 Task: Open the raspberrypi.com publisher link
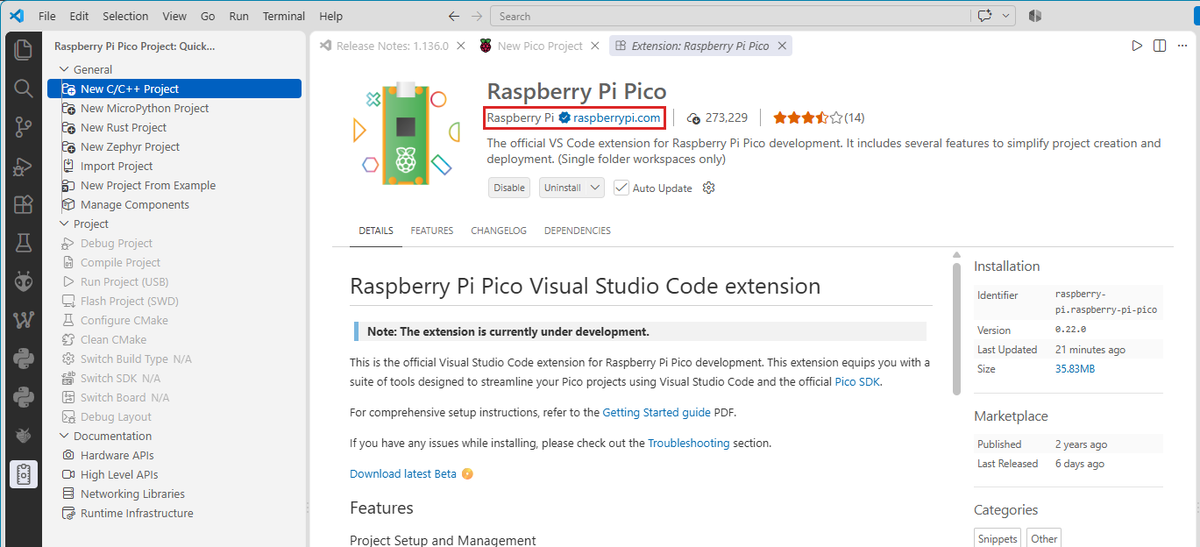pyautogui.click(x=617, y=118)
